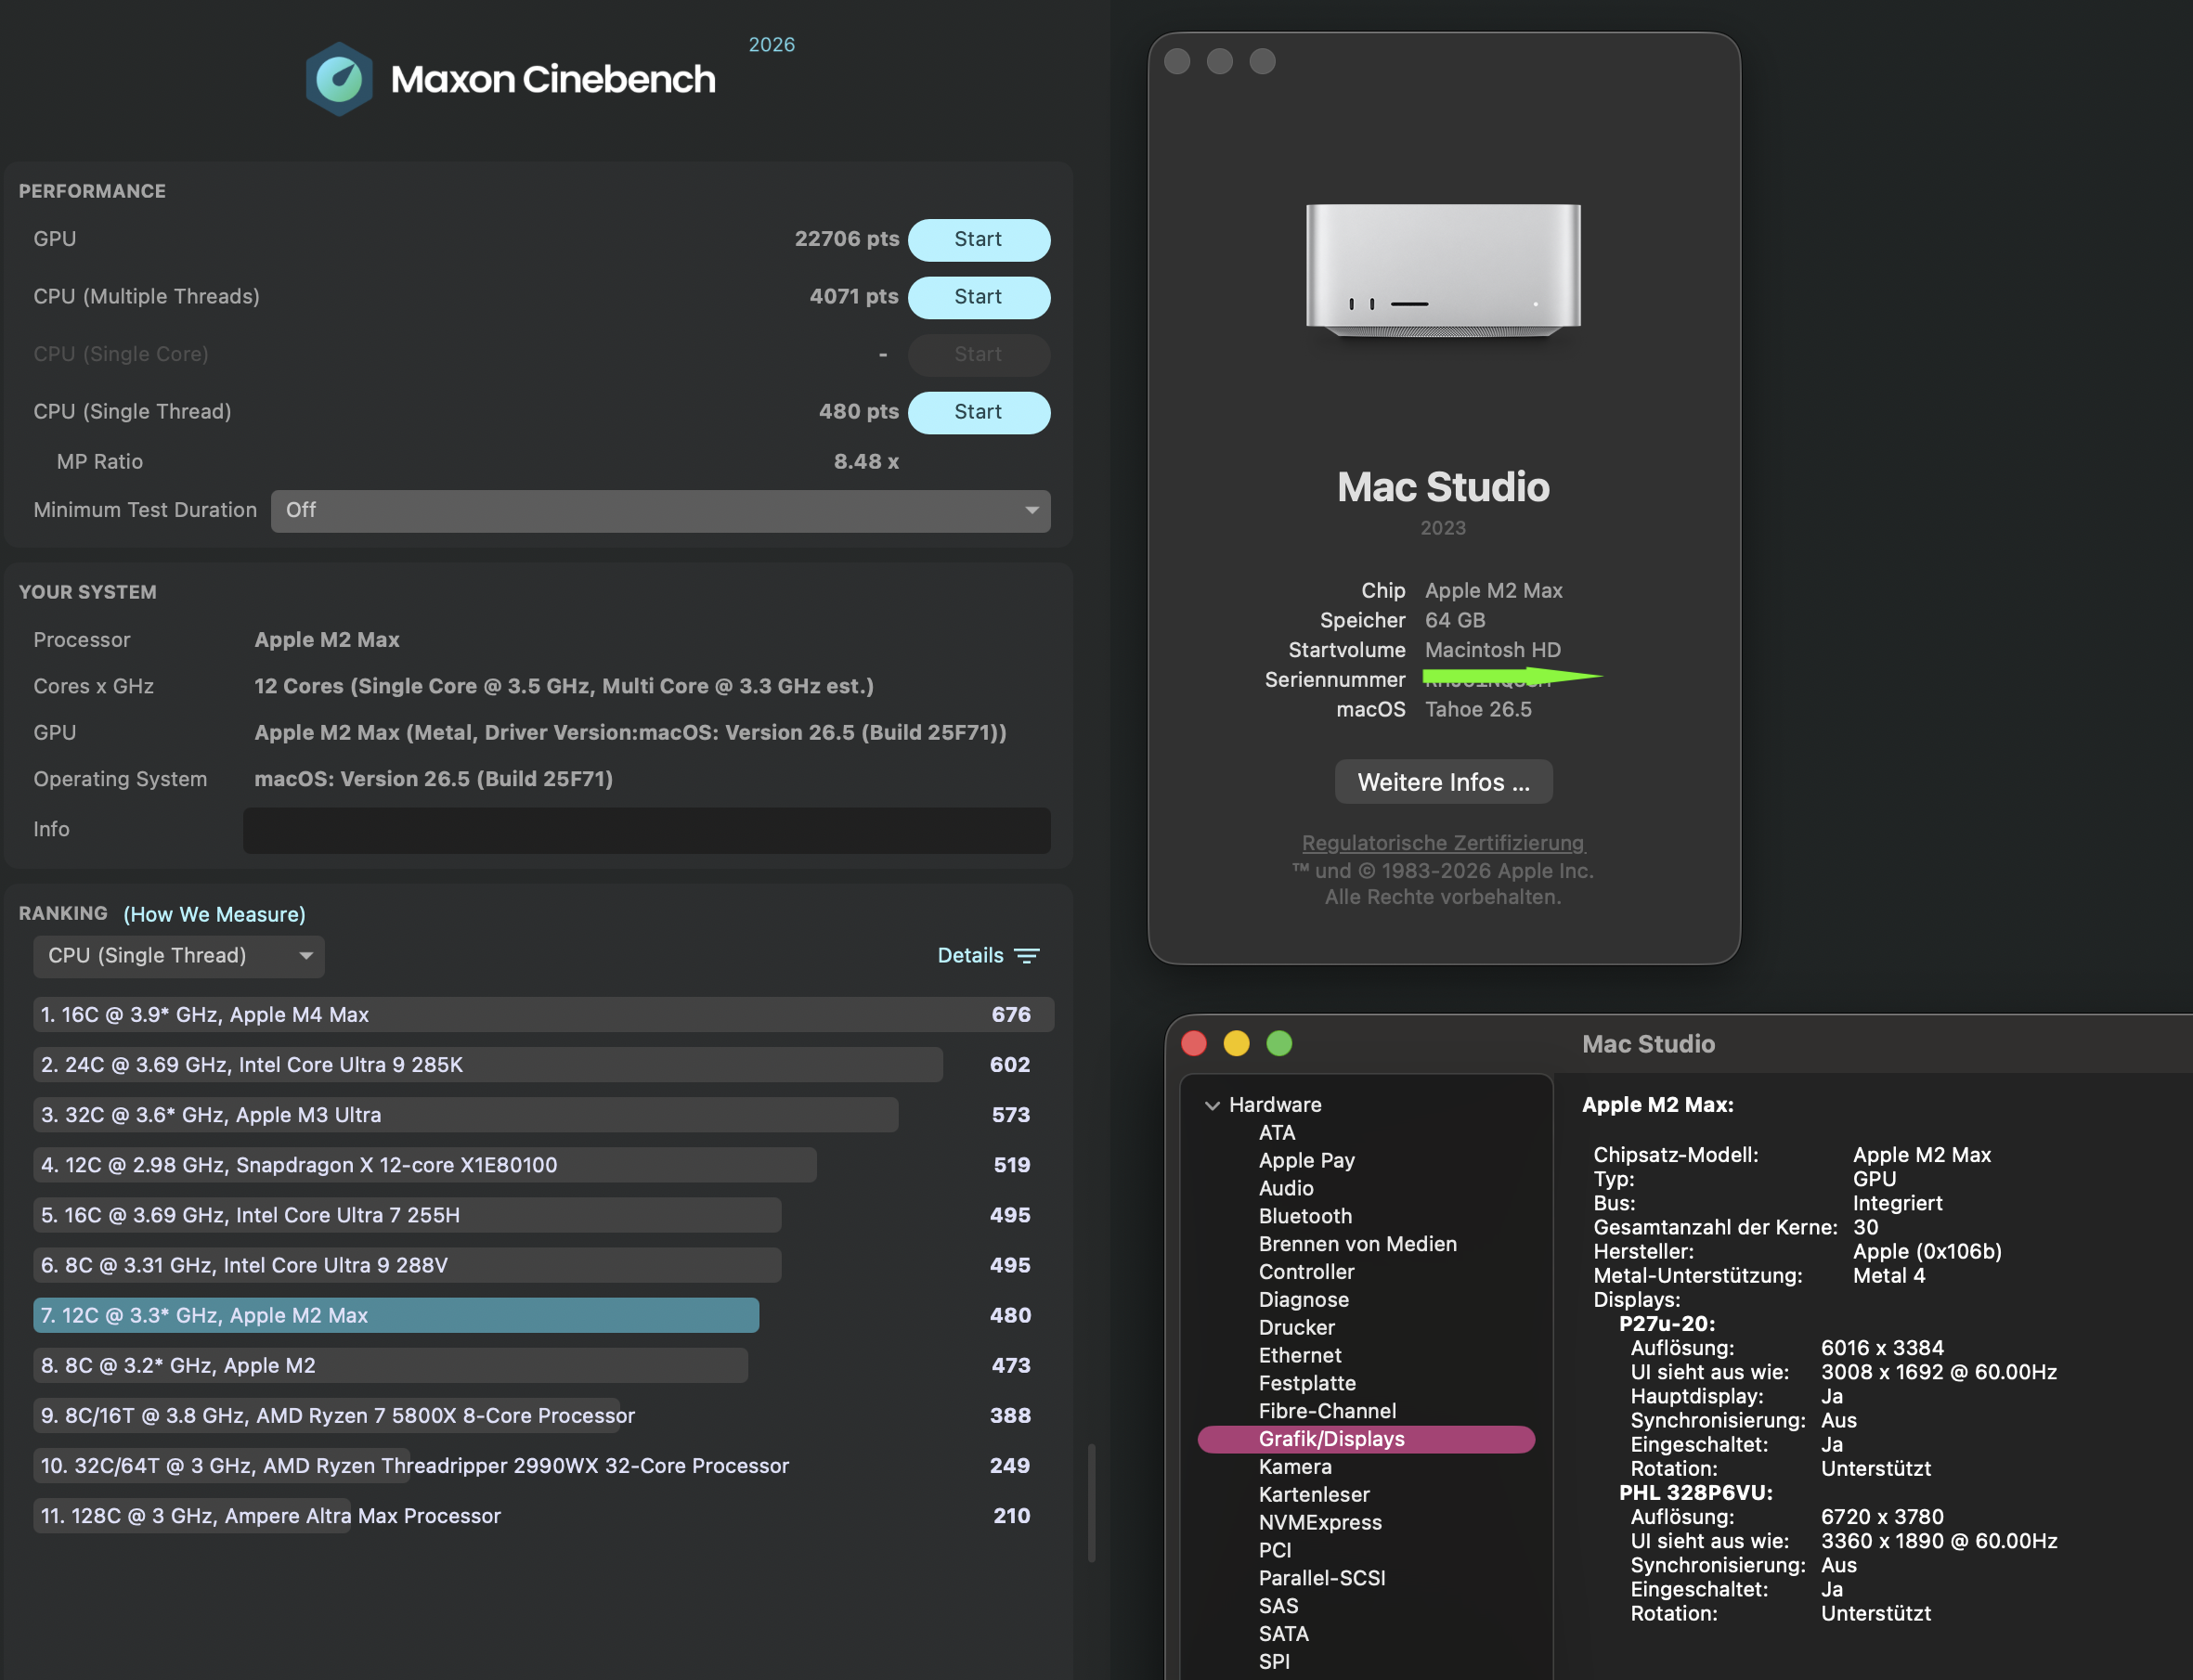Click the PHL 328P6VU display heading
This screenshot has height=1680, width=2193.
pyautogui.click(x=1695, y=1493)
